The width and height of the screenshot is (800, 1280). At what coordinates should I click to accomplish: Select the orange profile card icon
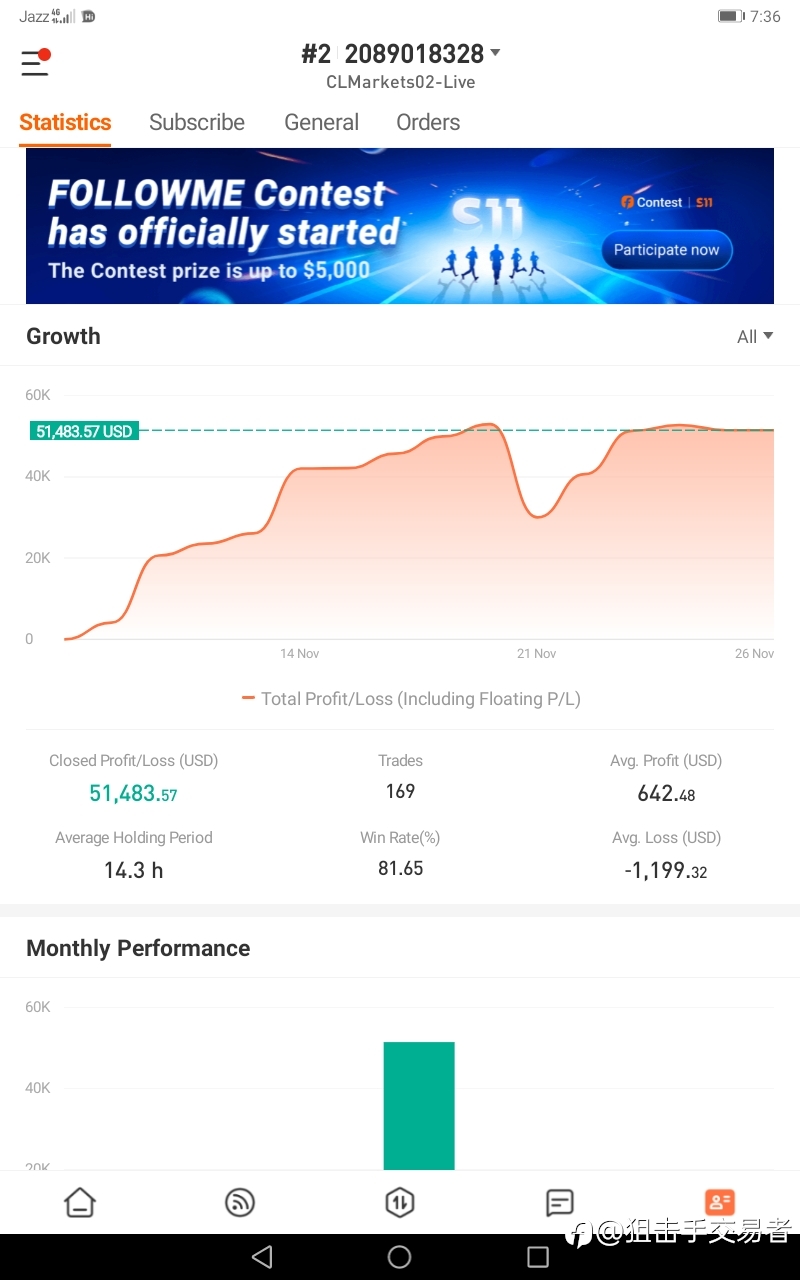(720, 1202)
